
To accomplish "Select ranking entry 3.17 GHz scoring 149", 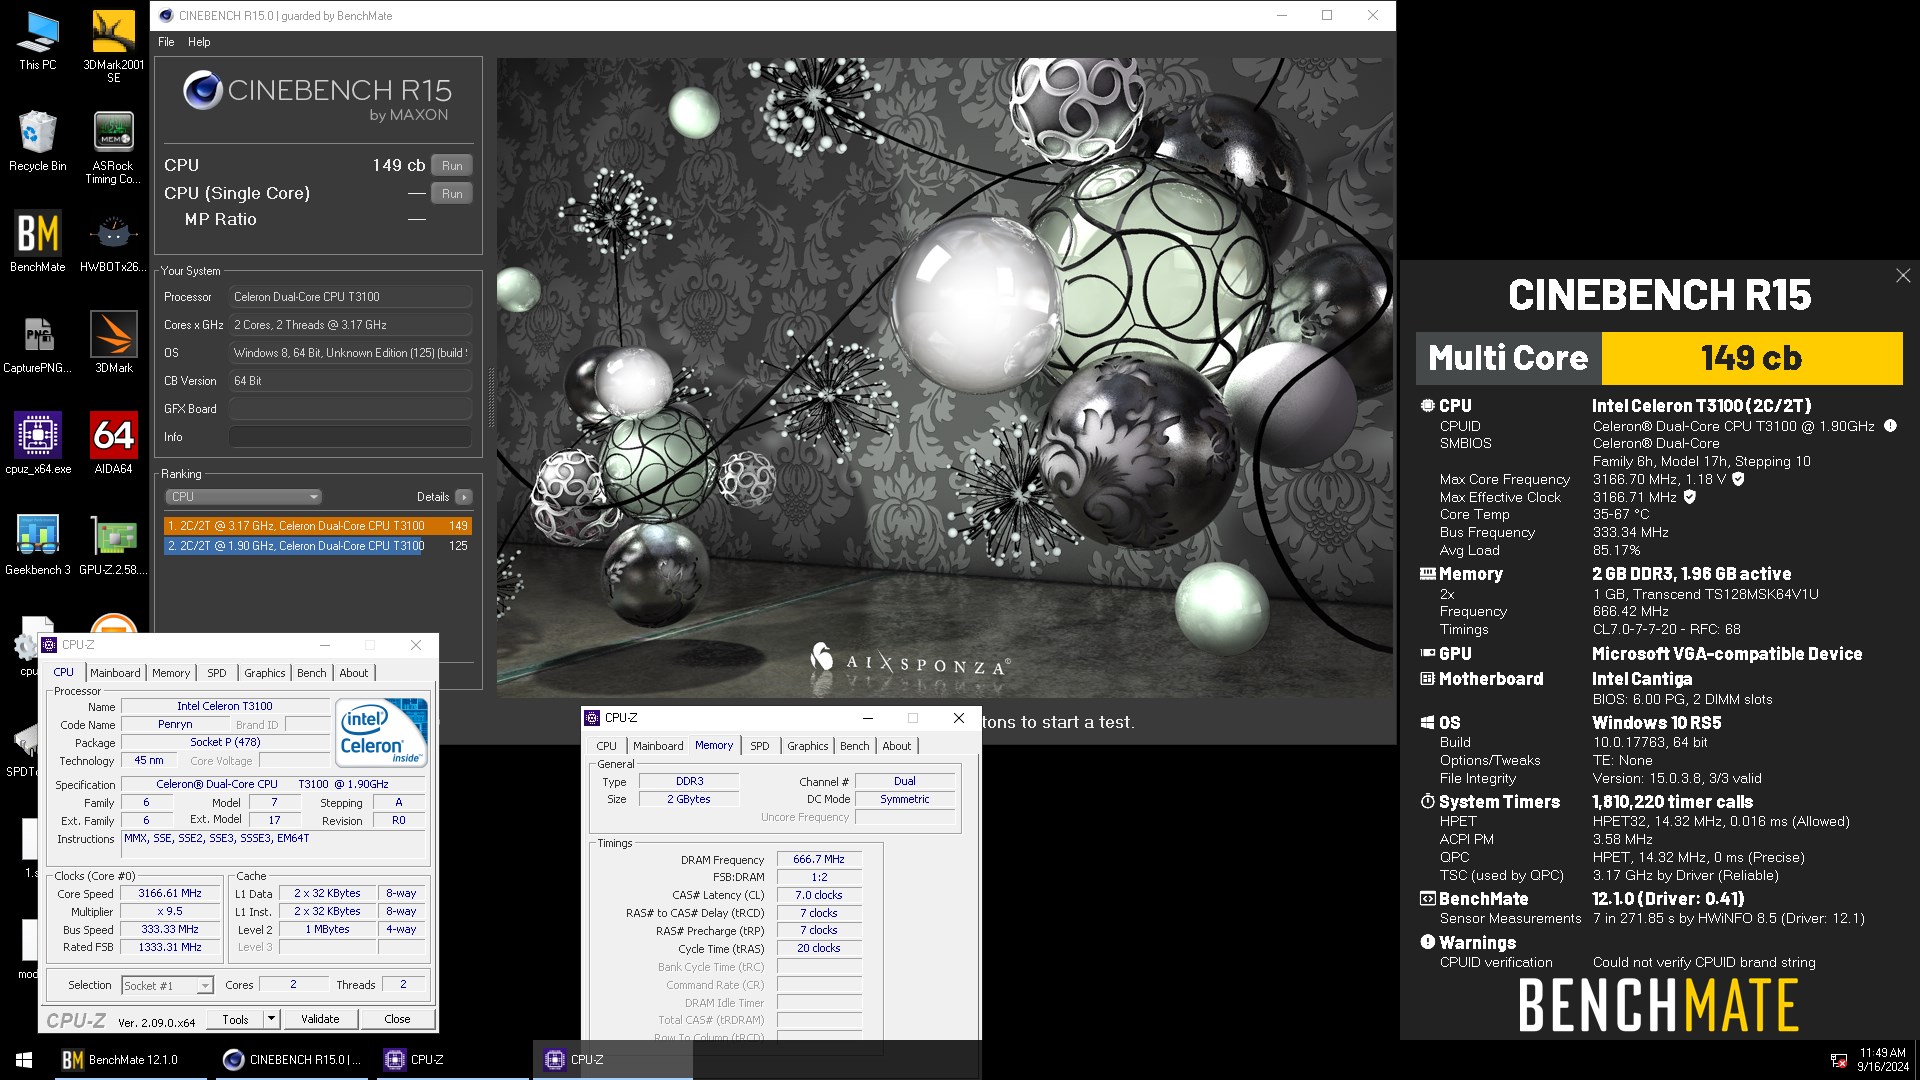I will pyautogui.click(x=317, y=526).
